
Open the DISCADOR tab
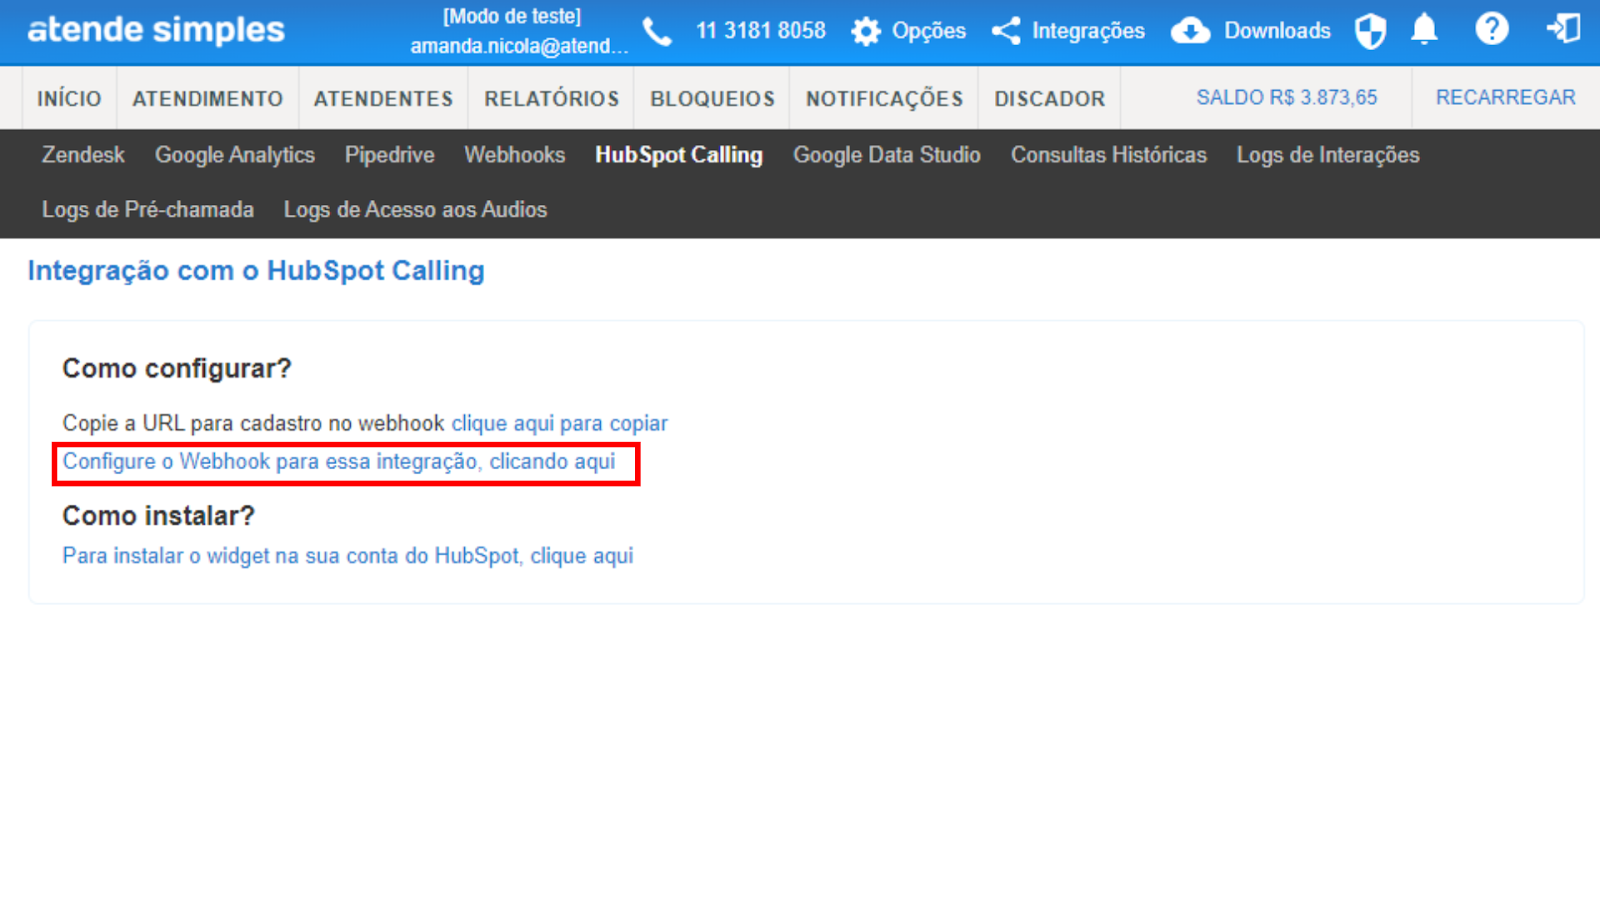(x=1049, y=98)
